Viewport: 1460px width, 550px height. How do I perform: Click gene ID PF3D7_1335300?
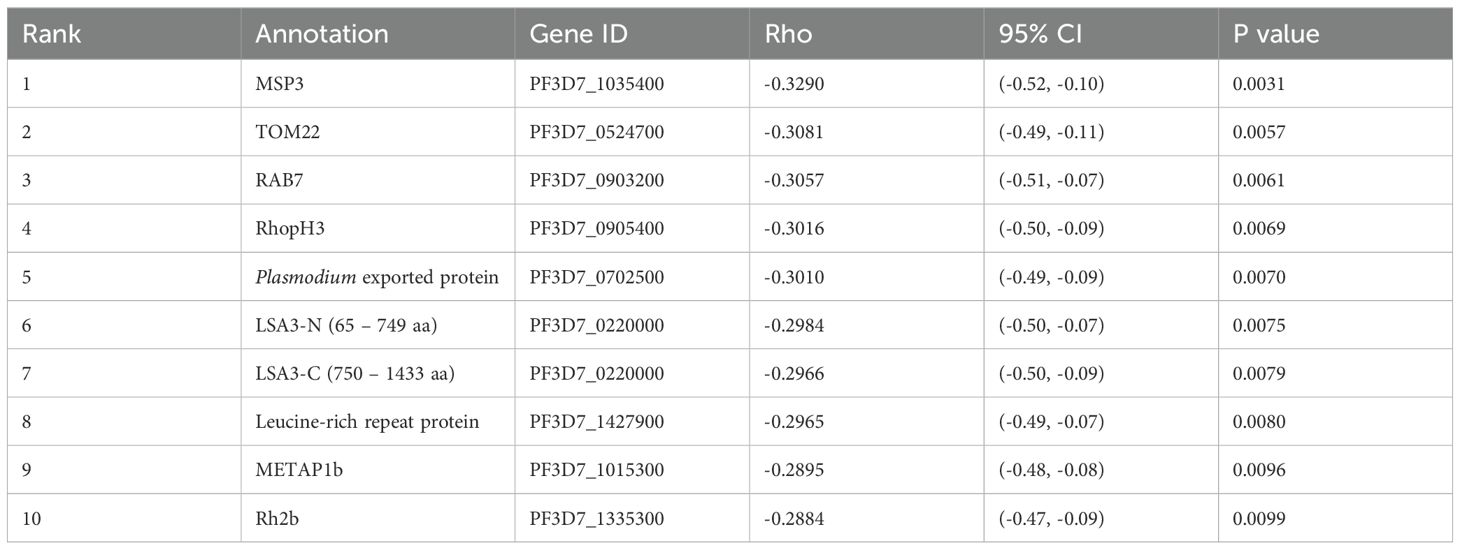pos(597,518)
